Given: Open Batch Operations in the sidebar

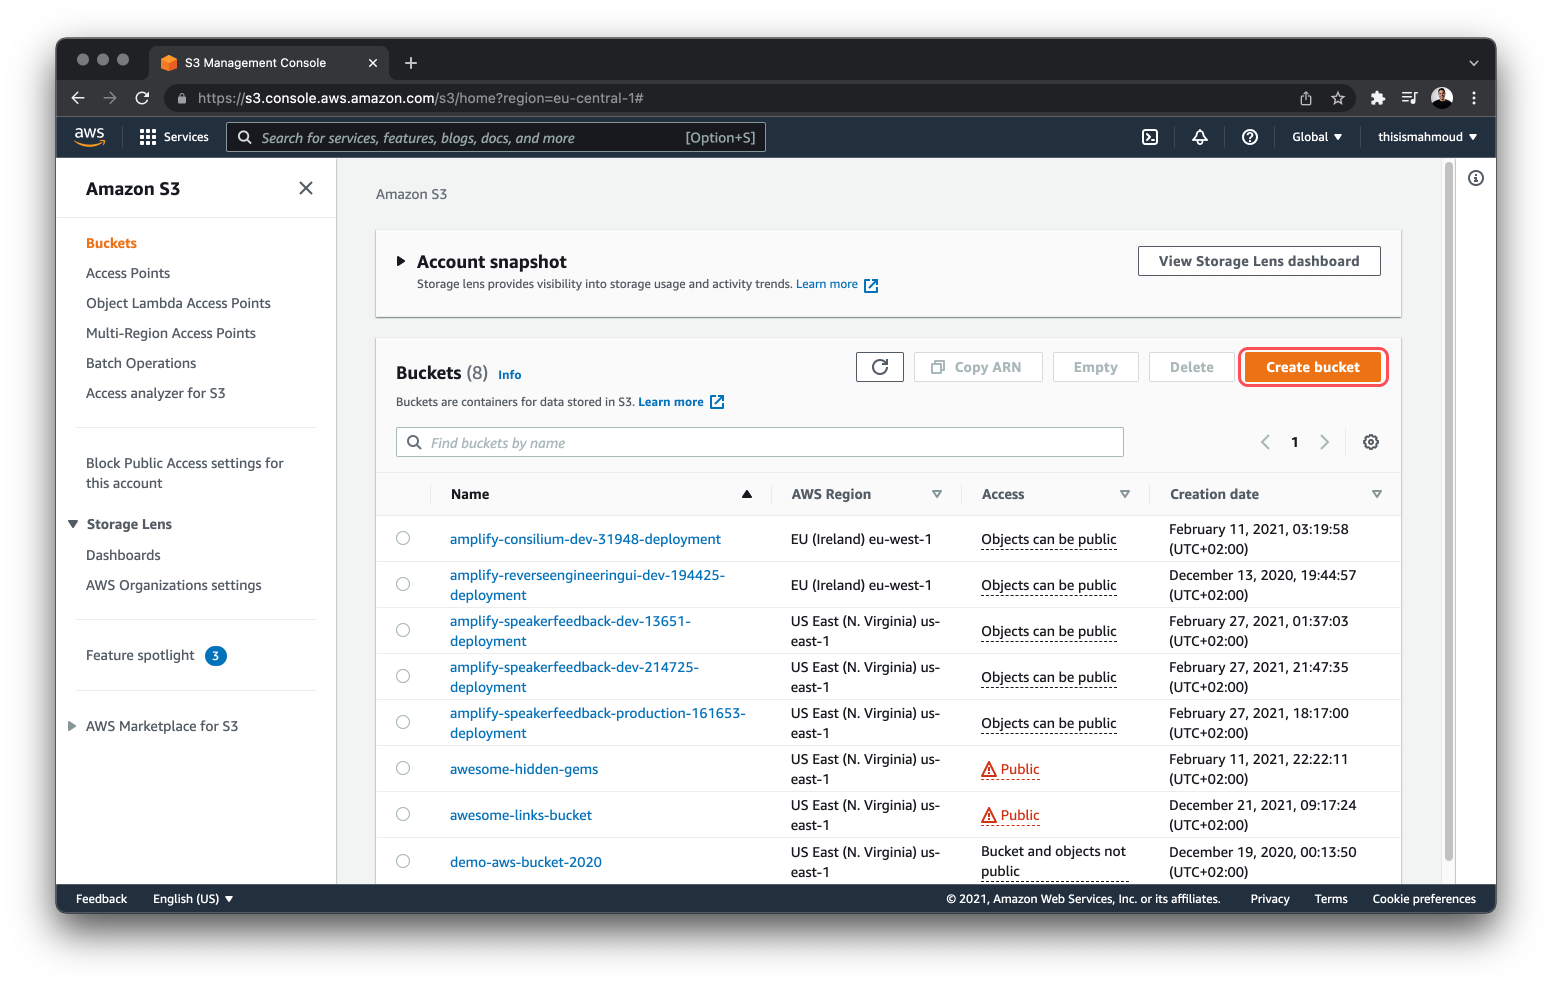Looking at the screenshot, I should 141,363.
